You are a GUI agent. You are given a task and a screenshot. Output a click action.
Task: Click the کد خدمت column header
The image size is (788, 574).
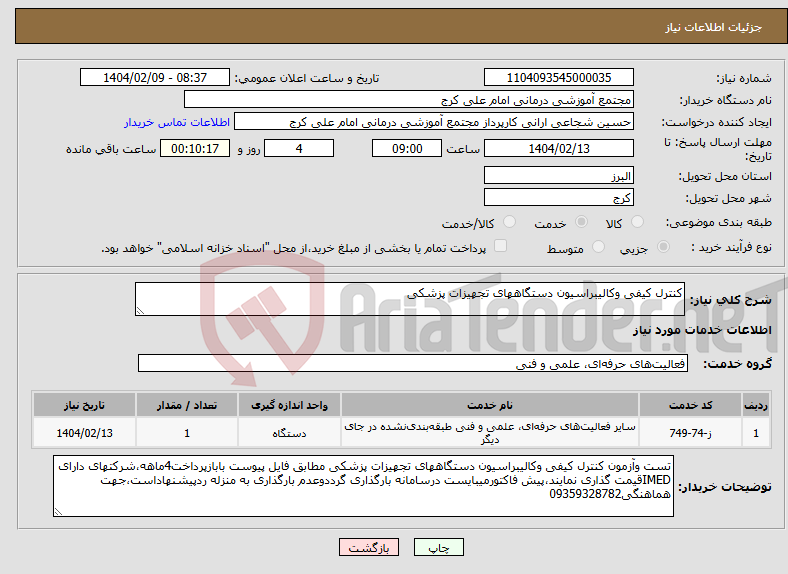[691, 405]
